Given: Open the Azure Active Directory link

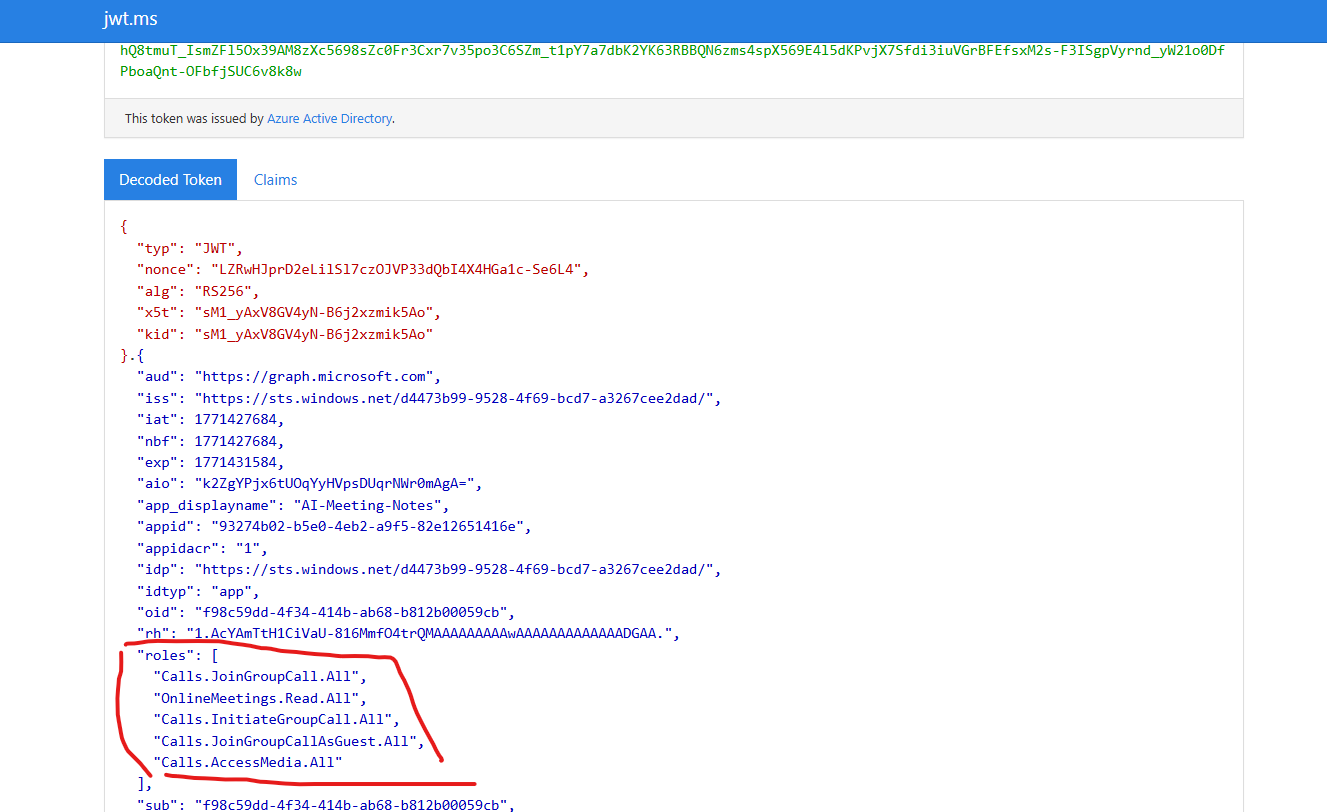Looking at the screenshot, I should point(329,118).
